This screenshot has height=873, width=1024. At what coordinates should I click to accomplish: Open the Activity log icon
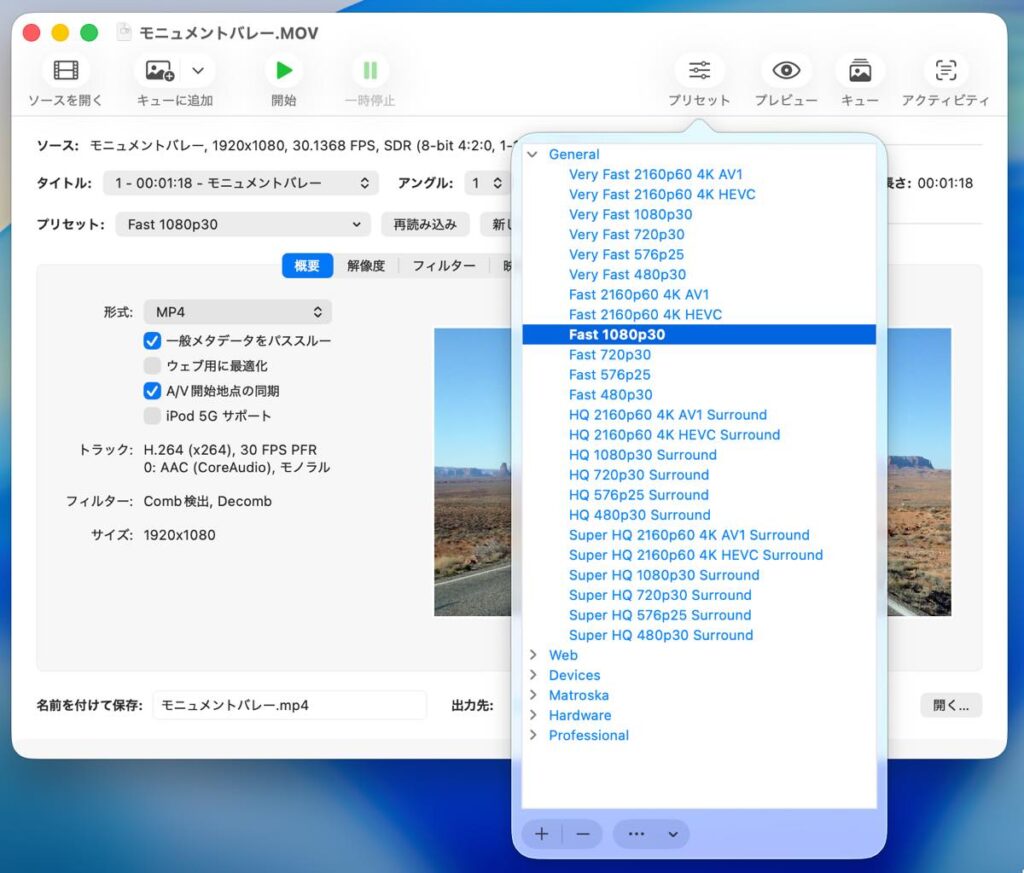[x=945, y=71]
